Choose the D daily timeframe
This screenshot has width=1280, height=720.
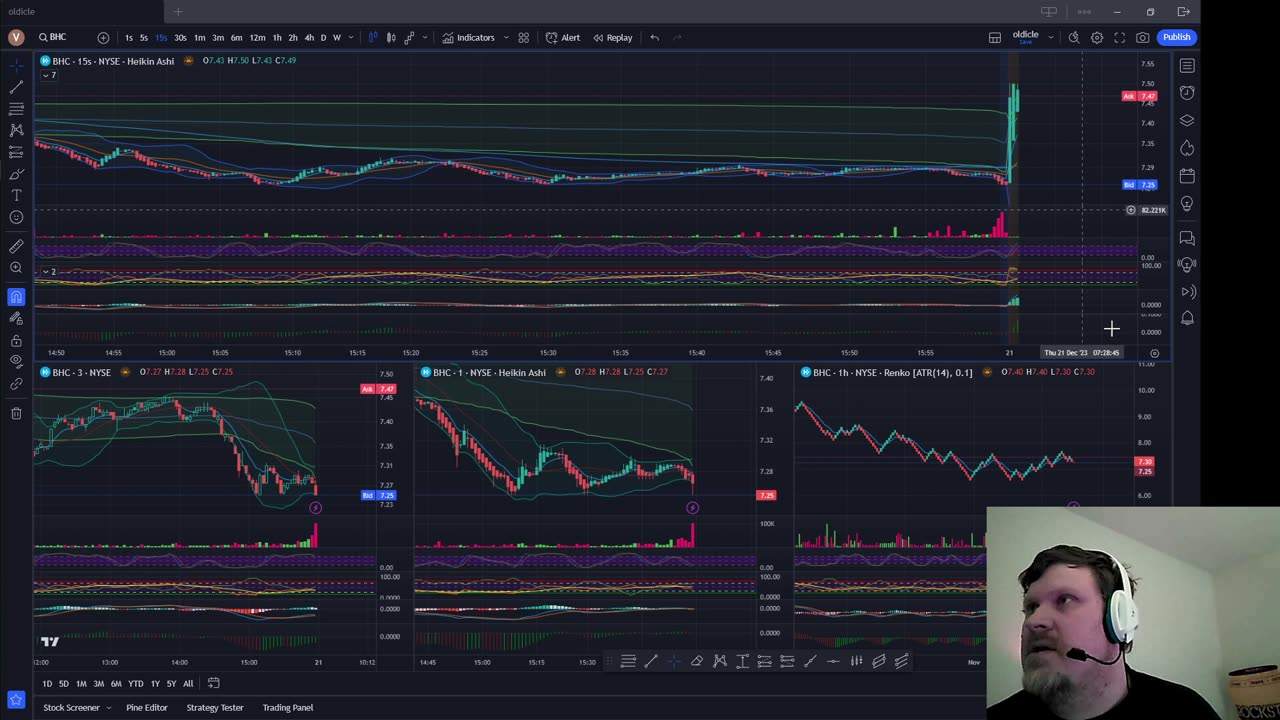pos(323,38)
